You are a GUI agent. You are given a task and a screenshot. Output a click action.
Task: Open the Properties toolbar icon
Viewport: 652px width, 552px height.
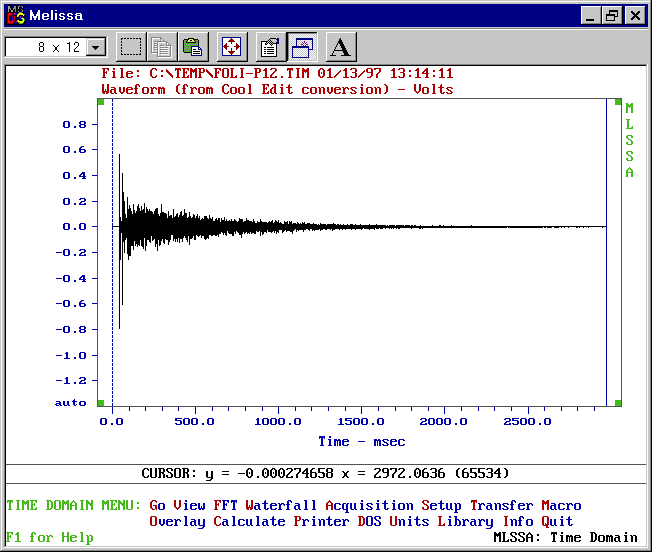pyautogui.click(x=271, y=47)
